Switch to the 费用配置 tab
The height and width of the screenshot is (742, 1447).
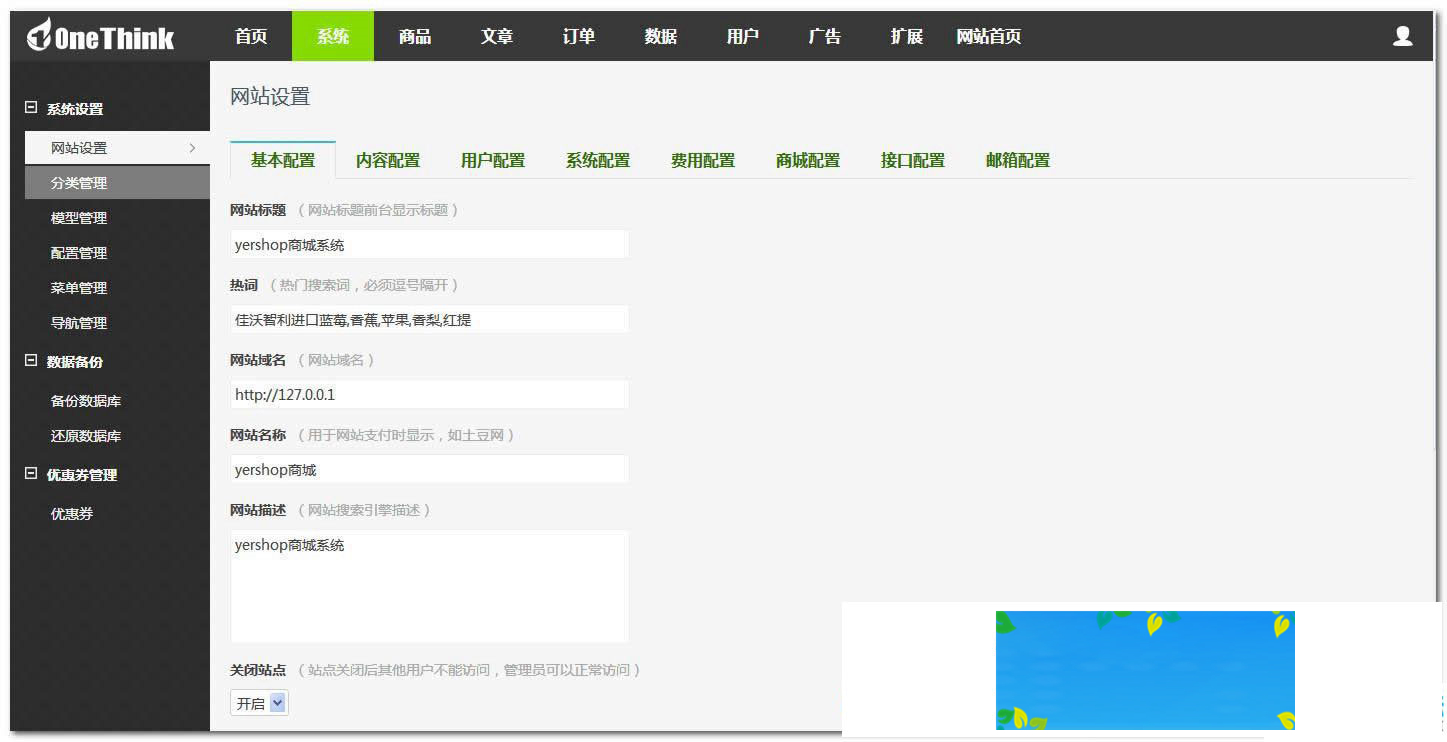702,159
